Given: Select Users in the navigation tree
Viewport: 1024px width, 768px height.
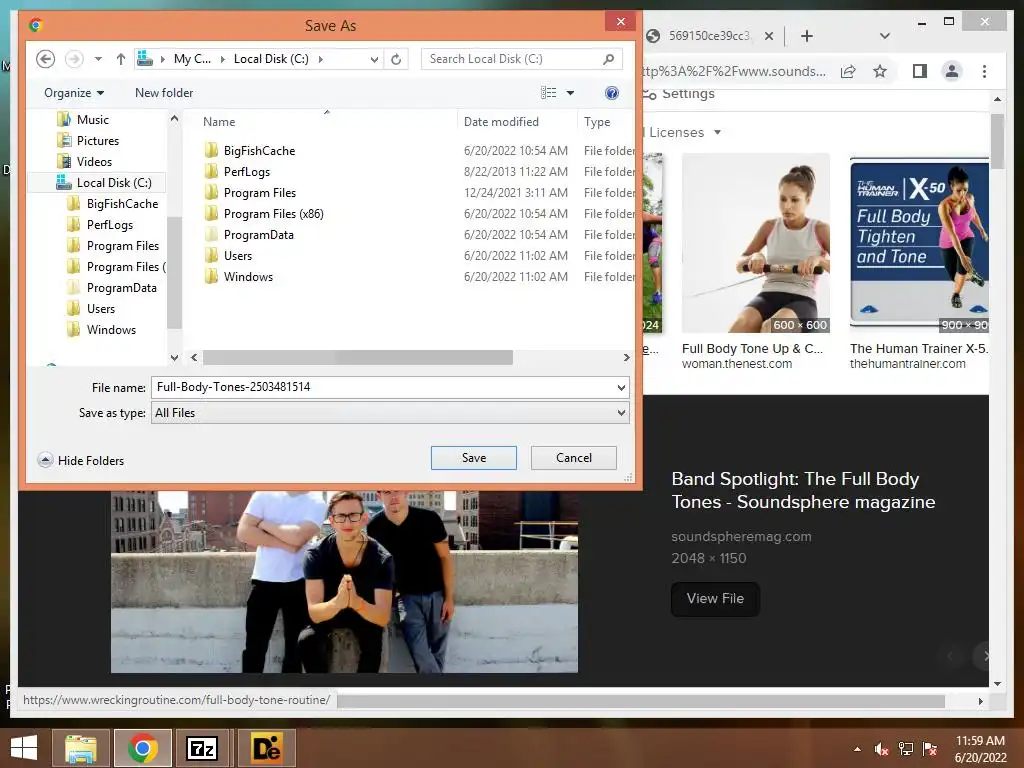Looking at the screenshot, I should (x=101, y=309).
